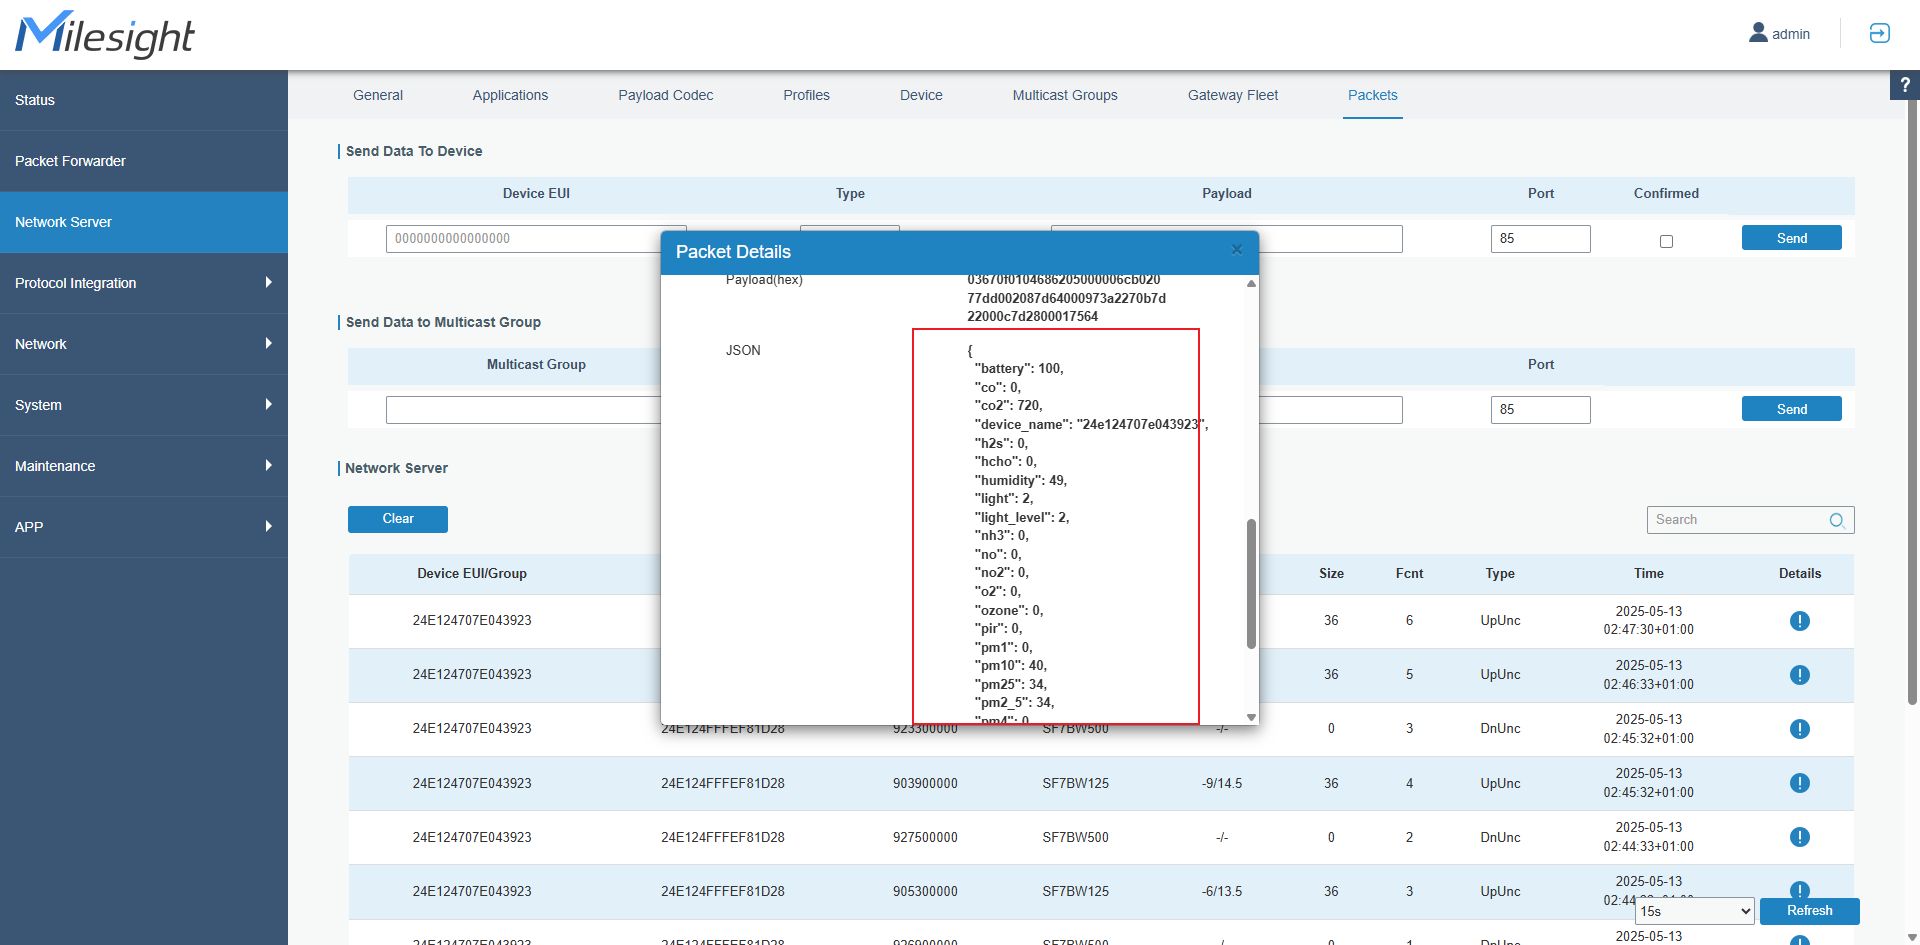Switch to the General tab
This screenshot has width=1920, height=945.
coord(378,95)
